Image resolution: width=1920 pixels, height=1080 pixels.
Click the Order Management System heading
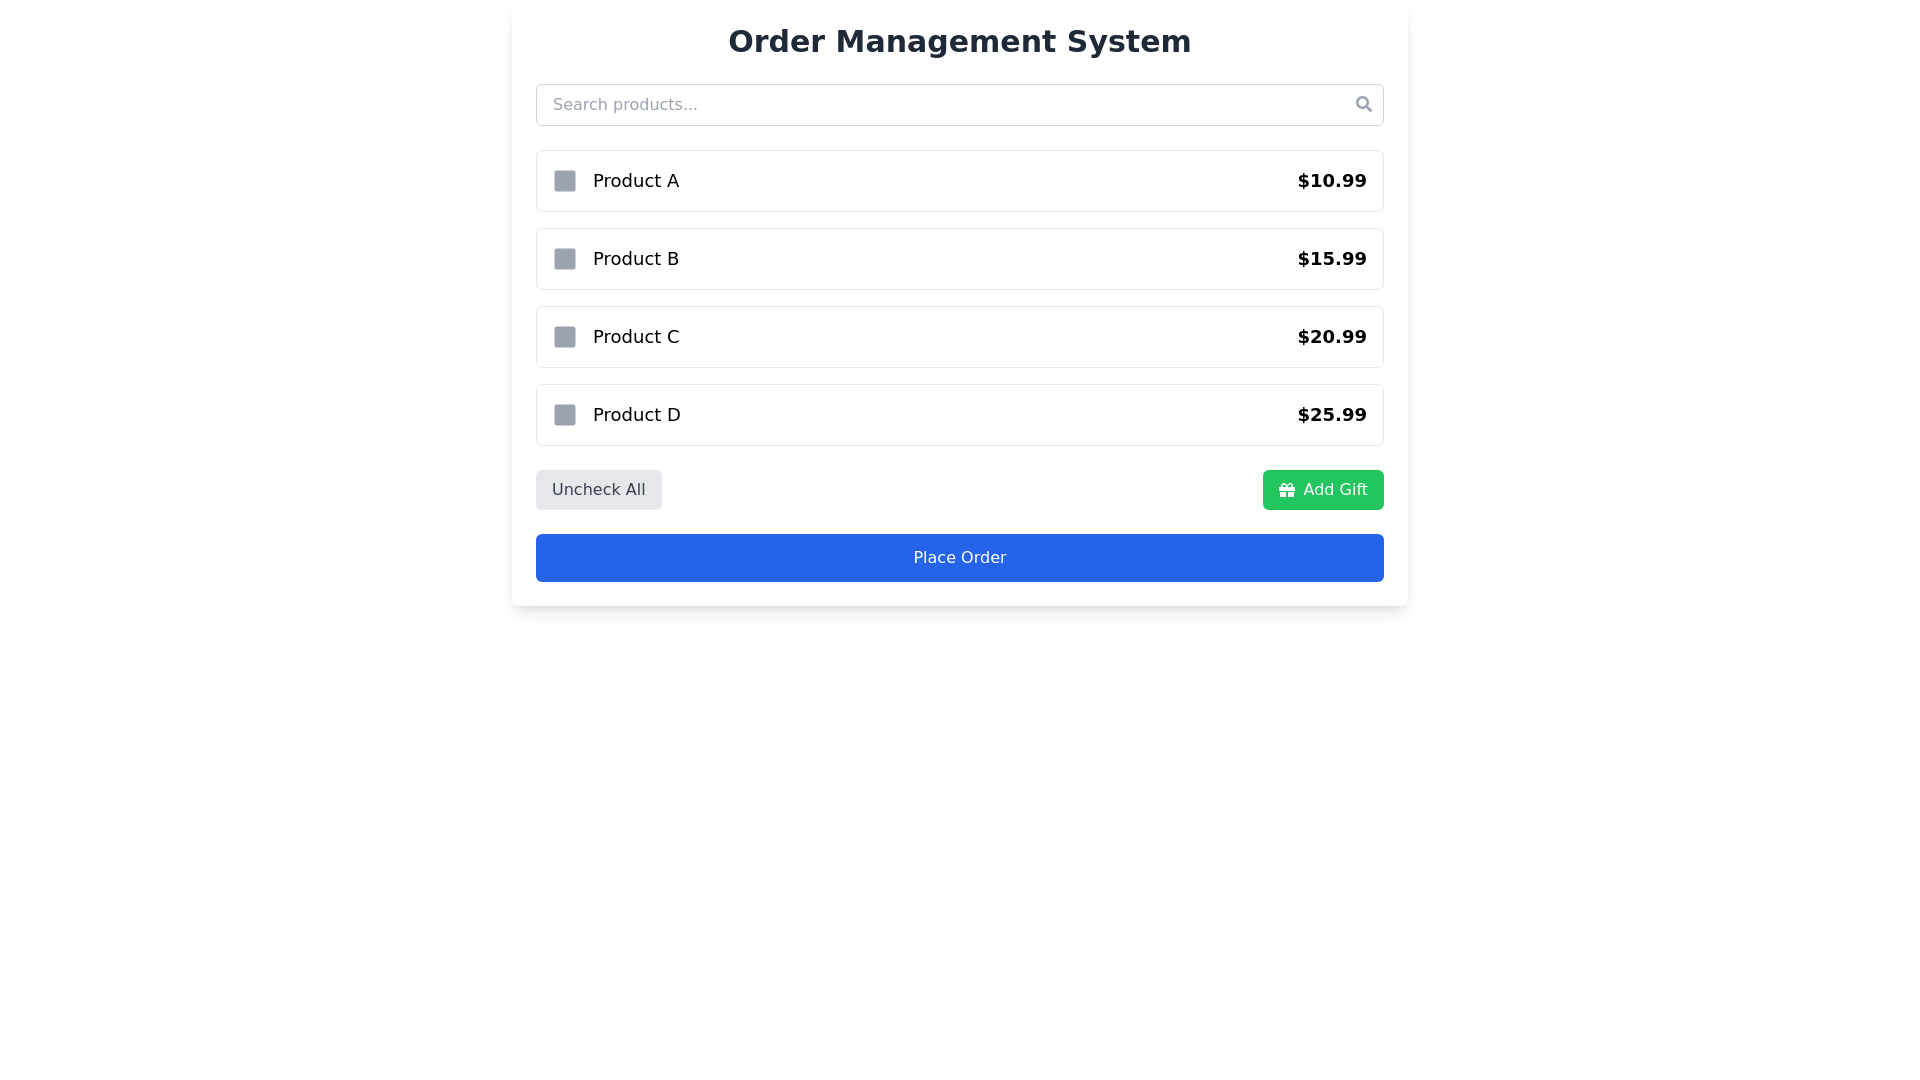(960, 42)
